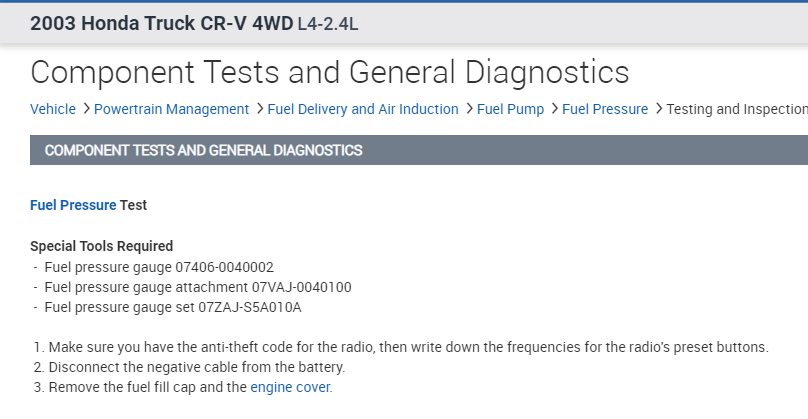
Task: Click the Vehicle breadcrumb link
Action: 52,109
